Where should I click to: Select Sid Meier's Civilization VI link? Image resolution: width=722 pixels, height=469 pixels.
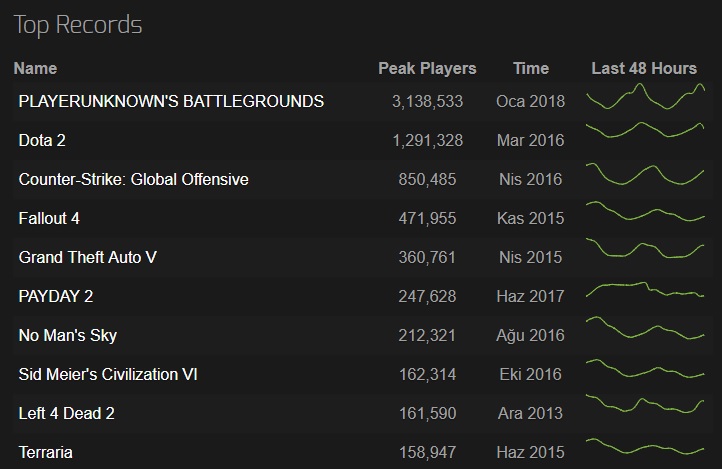[108, 374]
